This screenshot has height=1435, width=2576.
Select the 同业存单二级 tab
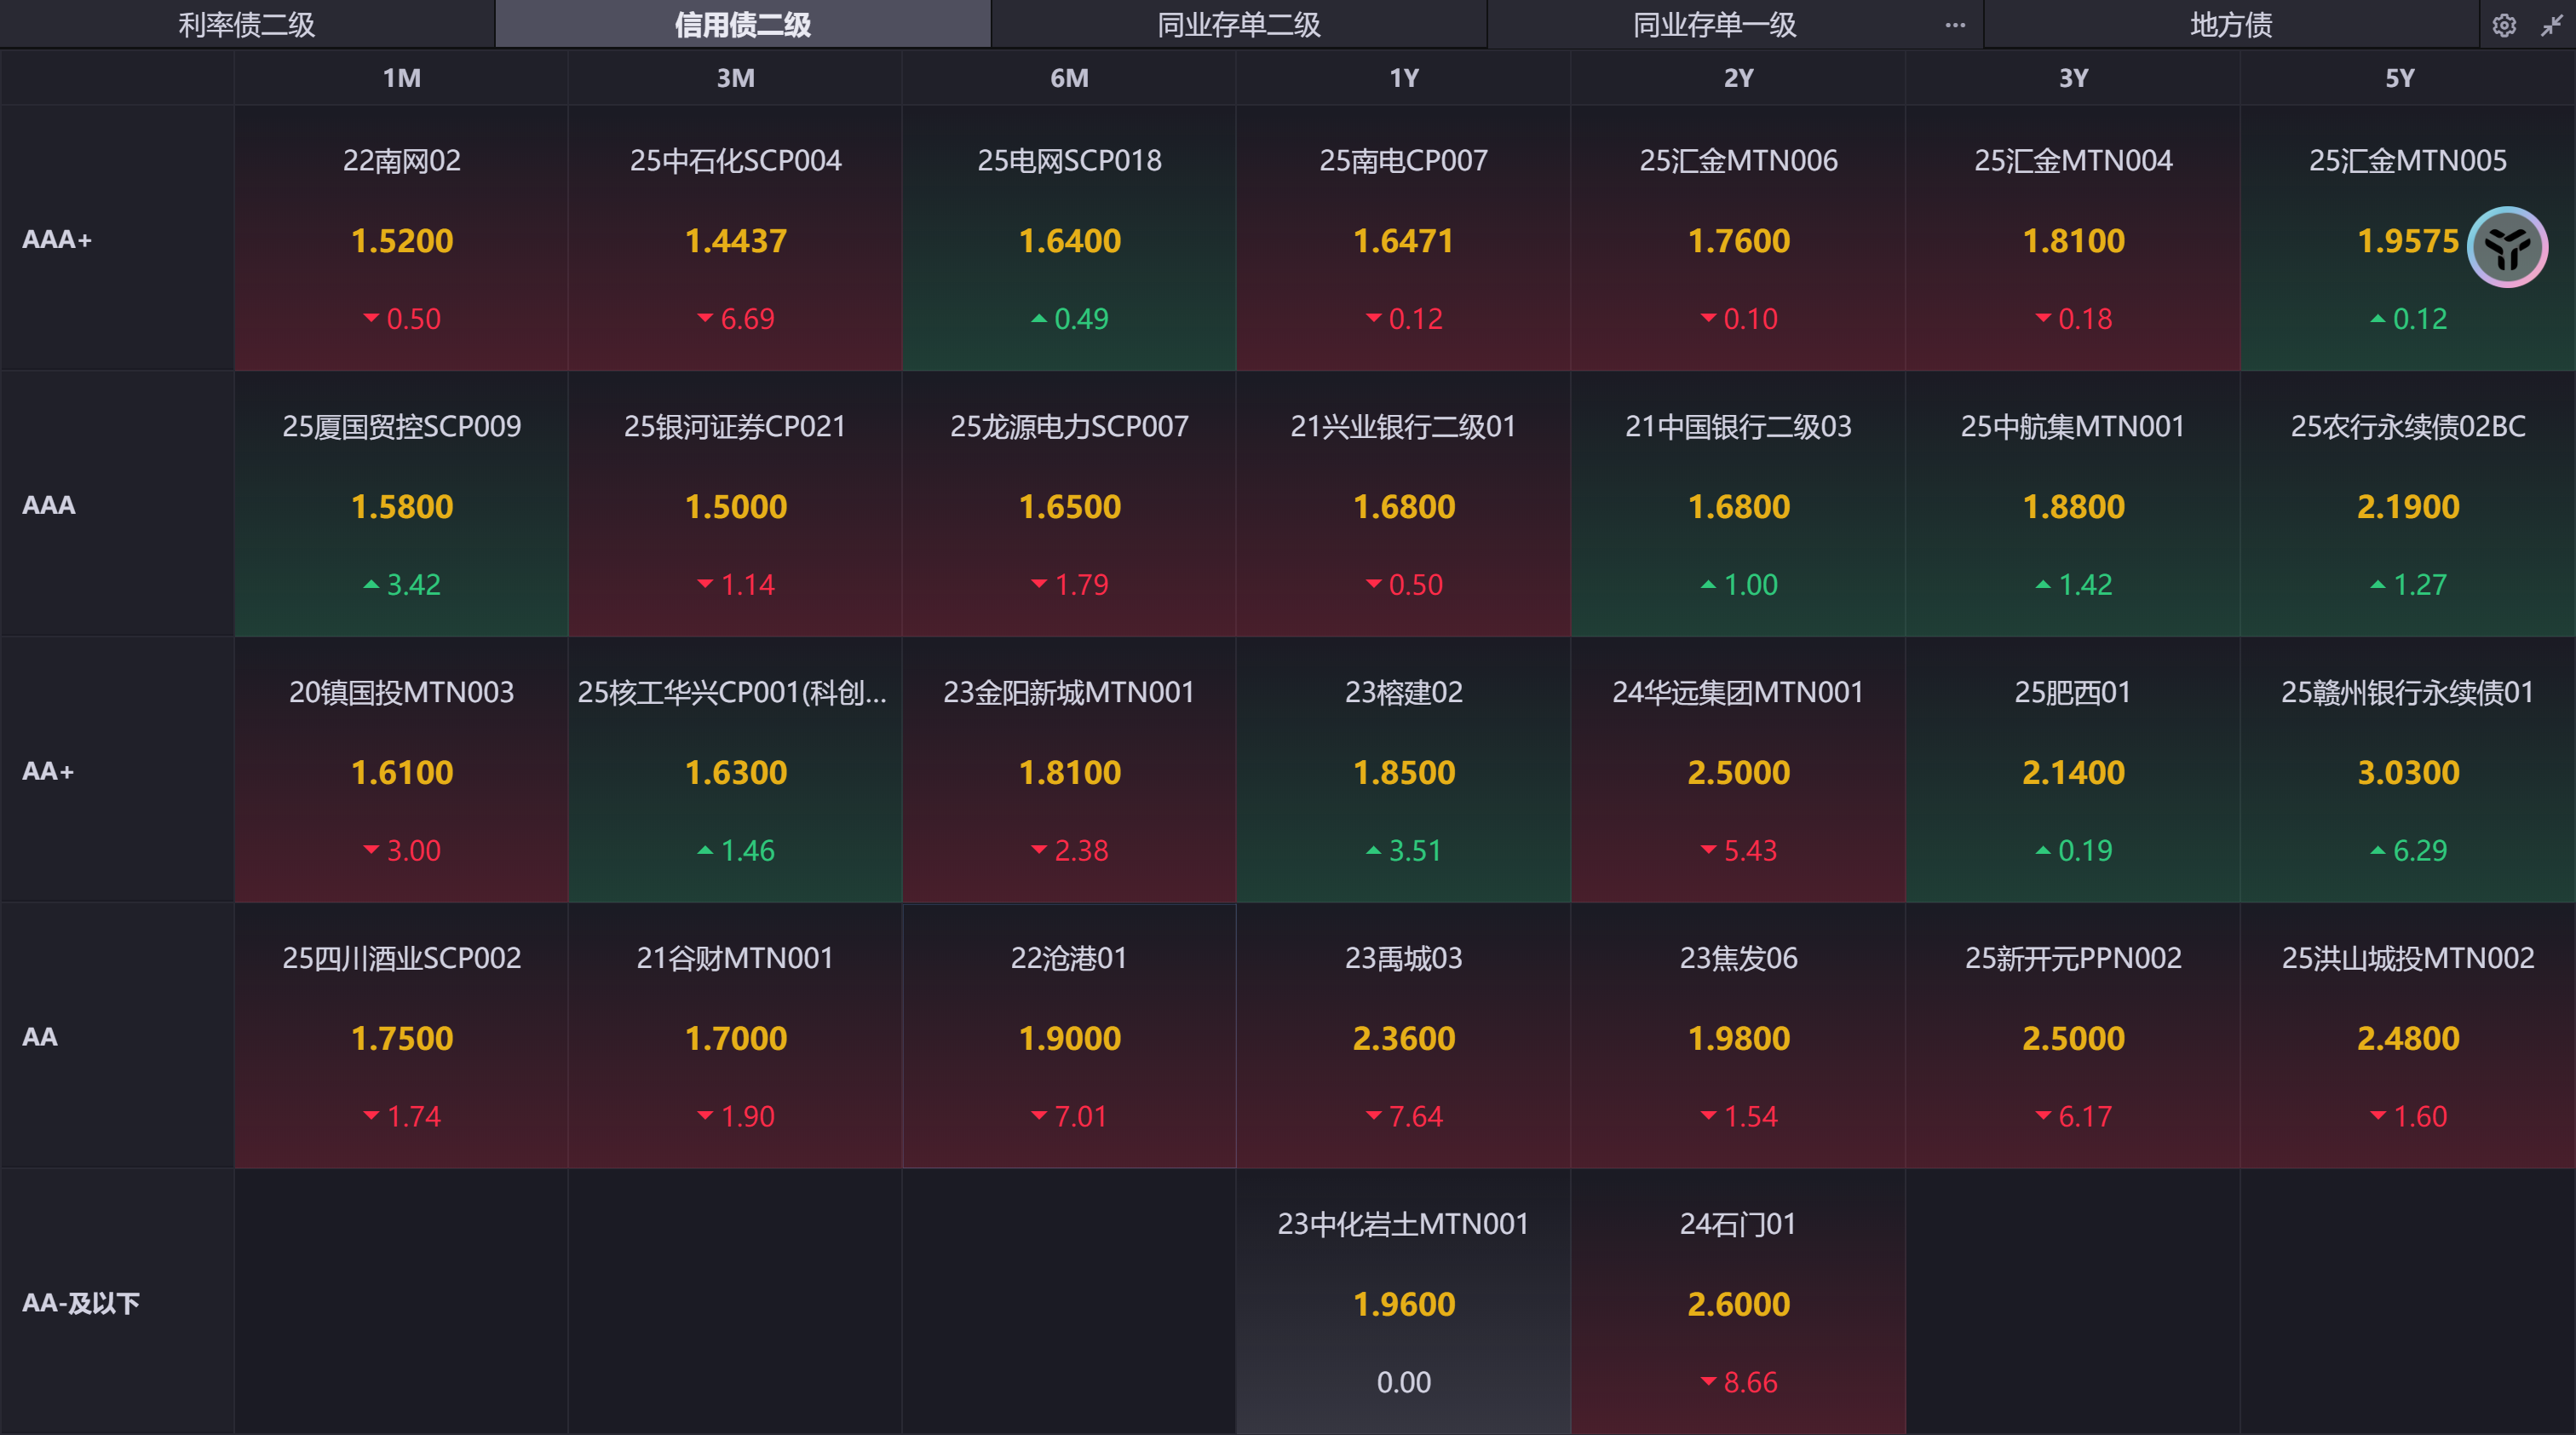[x=1238, y=25]
